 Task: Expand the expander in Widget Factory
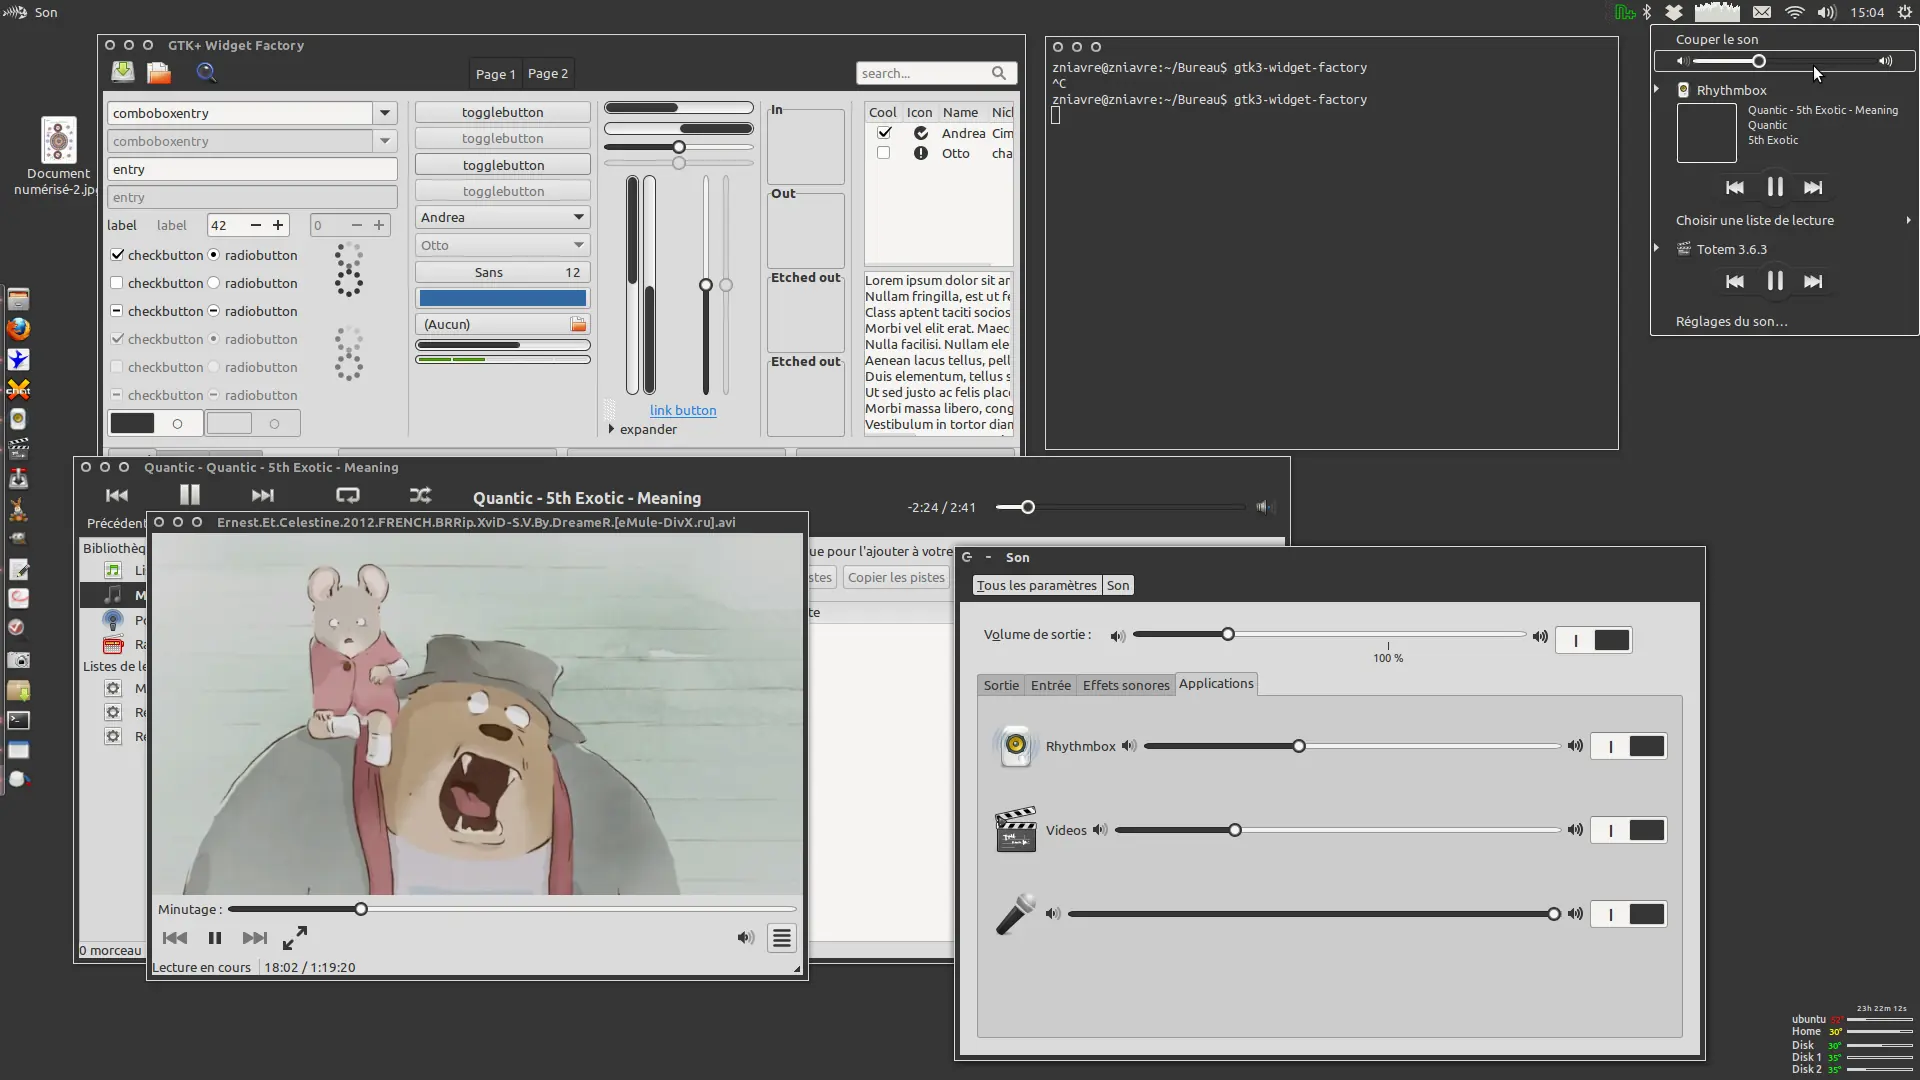point(643,429)
